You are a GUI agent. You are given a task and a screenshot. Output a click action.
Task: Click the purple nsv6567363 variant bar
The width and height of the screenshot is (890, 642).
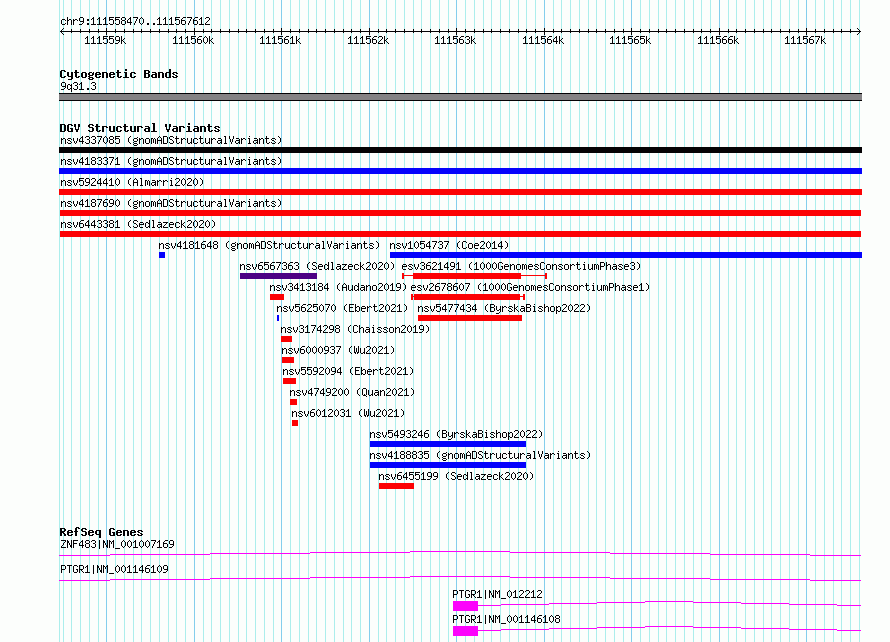tap(278, 276)
